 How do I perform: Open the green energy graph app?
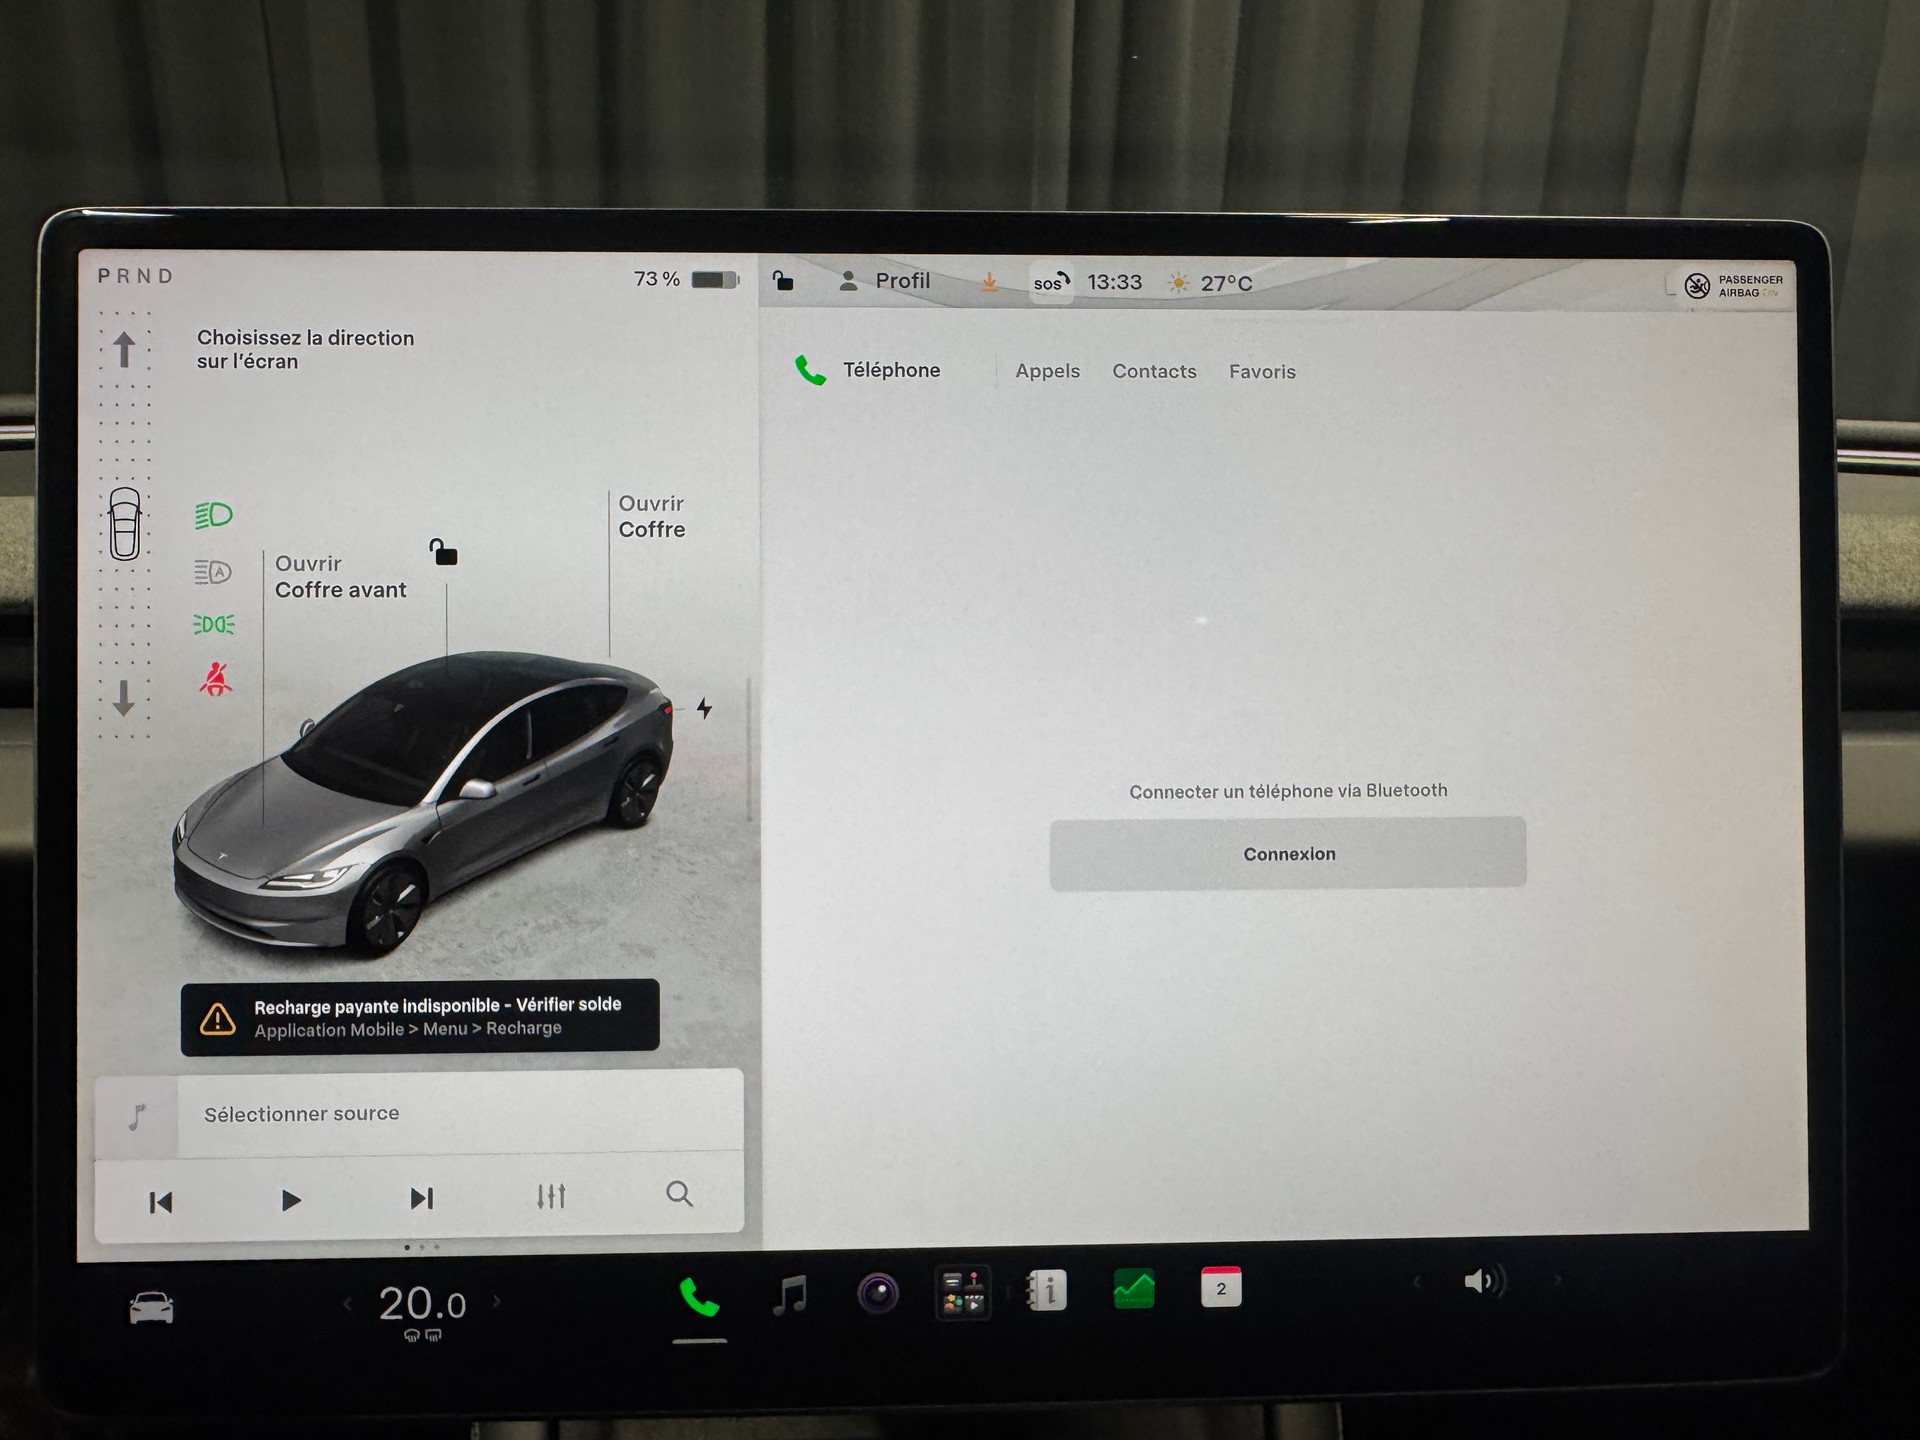click(x=1134, y=1289)
